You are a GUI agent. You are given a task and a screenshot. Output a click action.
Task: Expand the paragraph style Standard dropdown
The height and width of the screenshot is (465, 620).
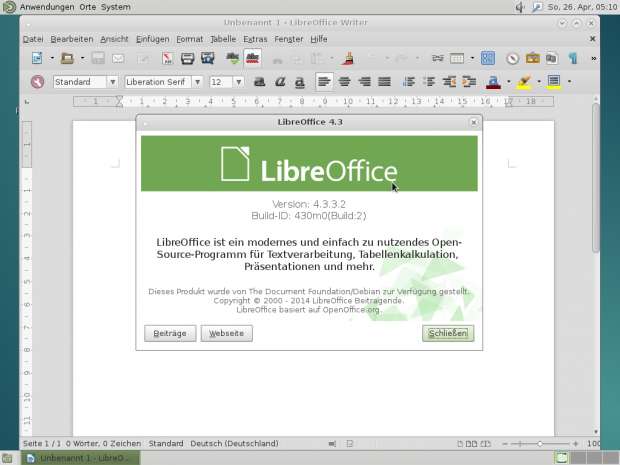coord(113,82)
